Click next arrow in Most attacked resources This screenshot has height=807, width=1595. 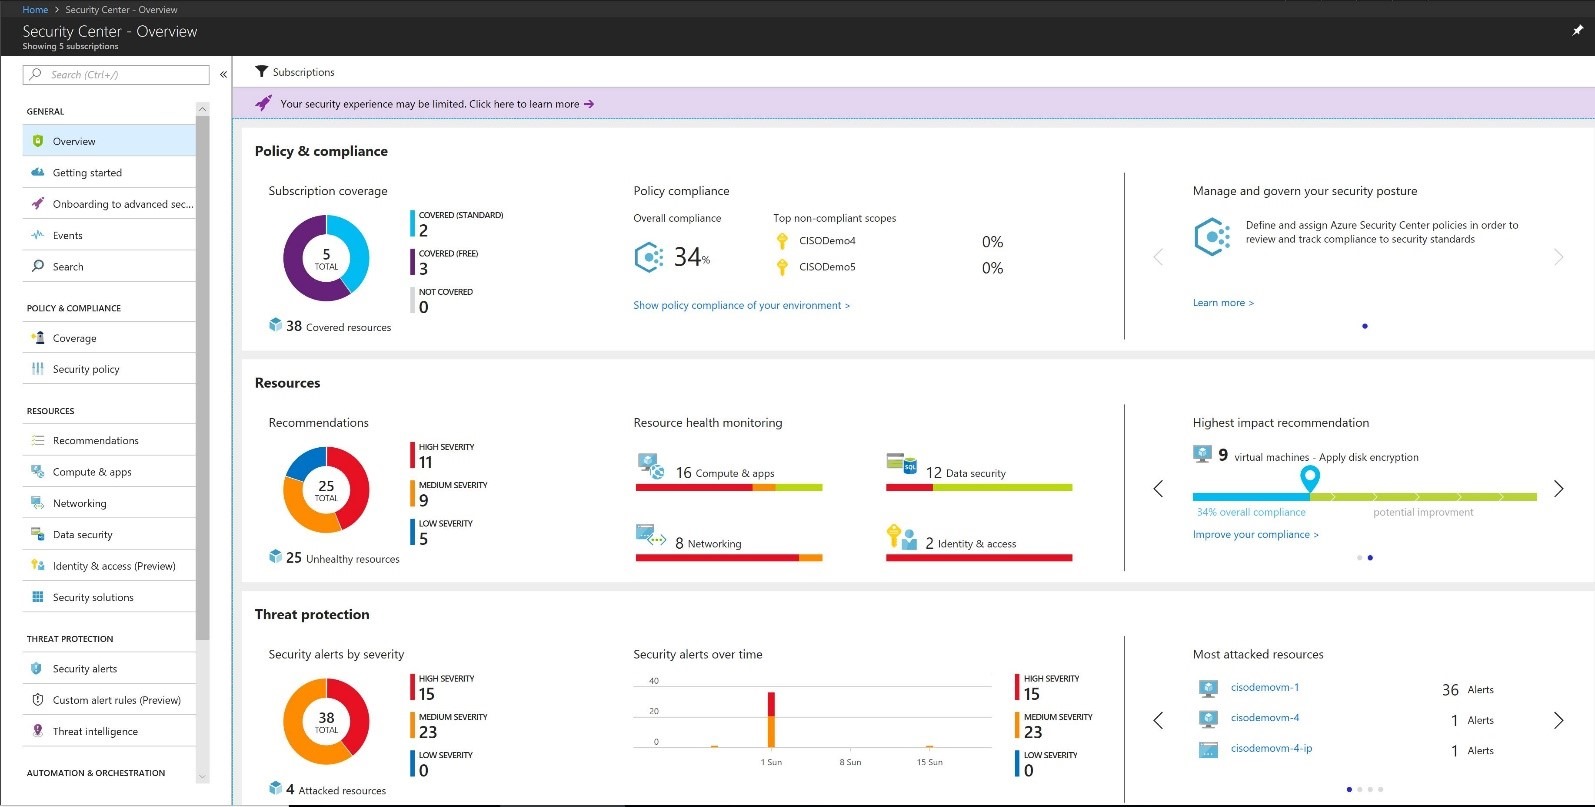pos(1558,720)
